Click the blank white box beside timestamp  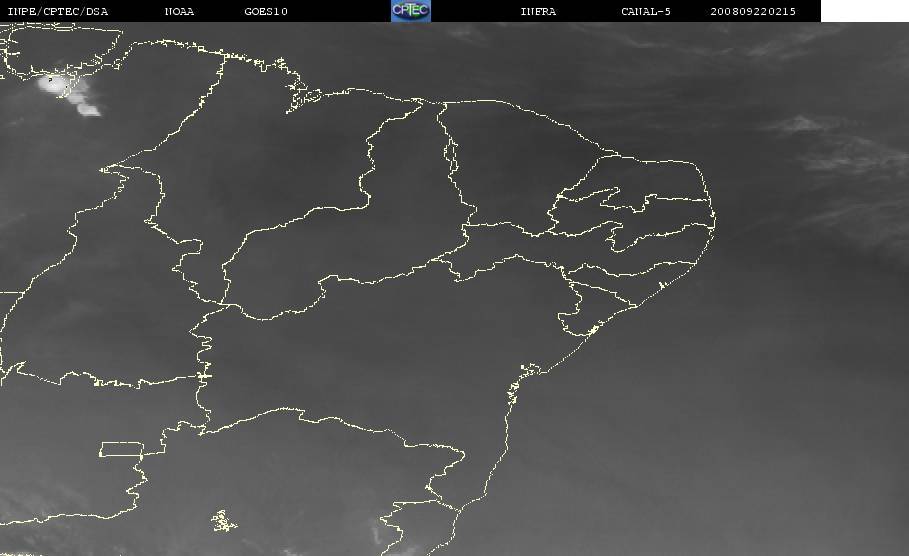pyautogui.click(x=864, y=11)
